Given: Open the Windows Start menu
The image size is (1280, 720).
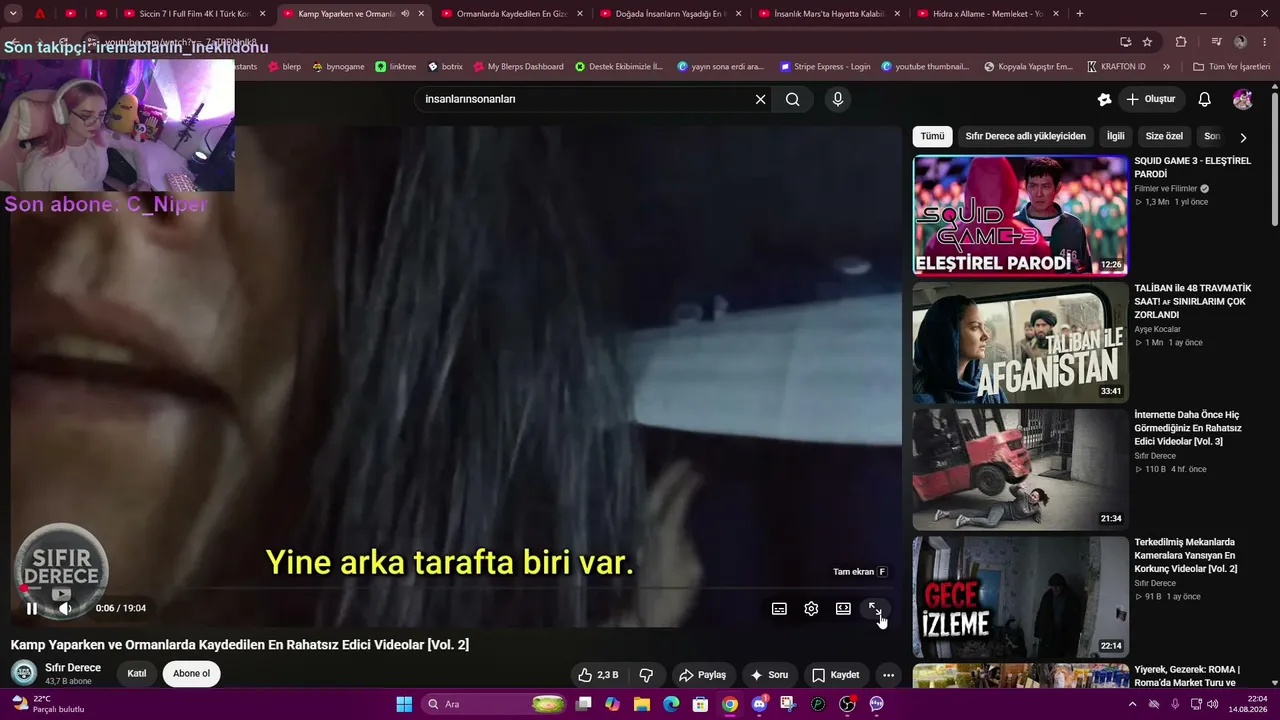Looking at the screenshot, I should point(404,704).
